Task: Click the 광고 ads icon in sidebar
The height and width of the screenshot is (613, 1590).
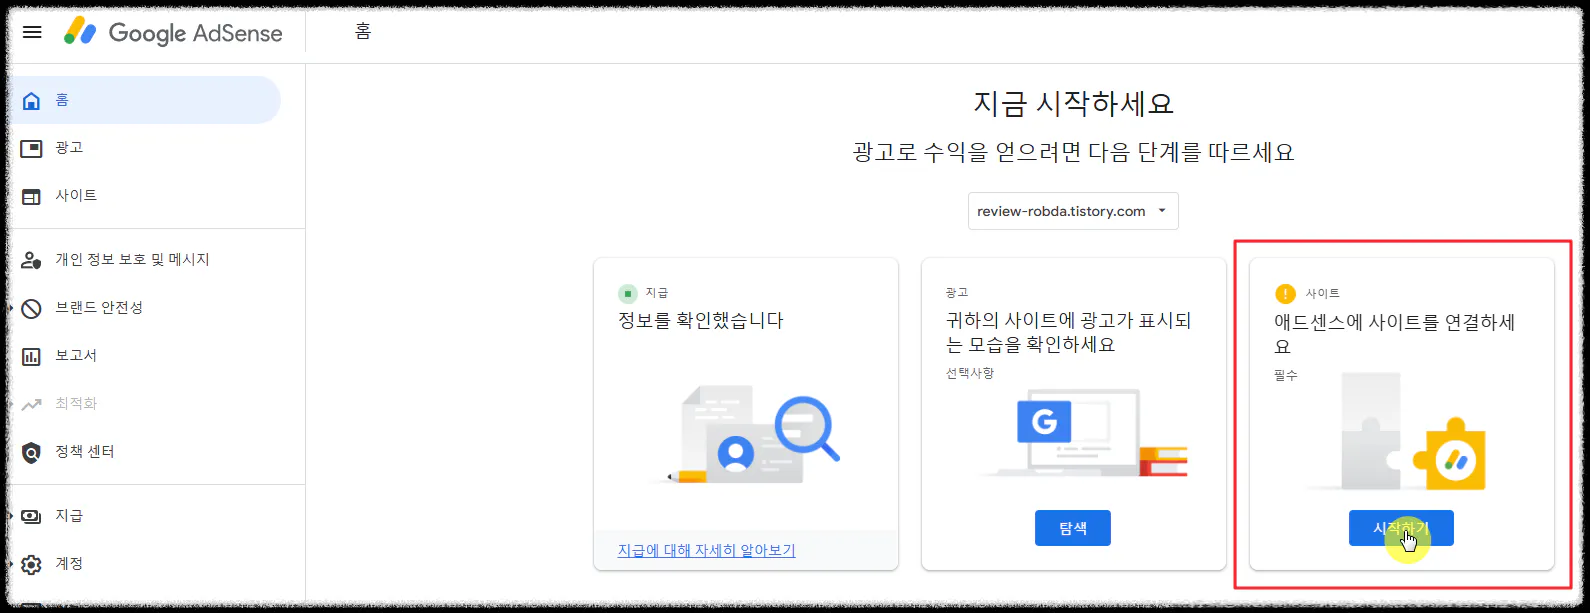Action: click(32, 148)
